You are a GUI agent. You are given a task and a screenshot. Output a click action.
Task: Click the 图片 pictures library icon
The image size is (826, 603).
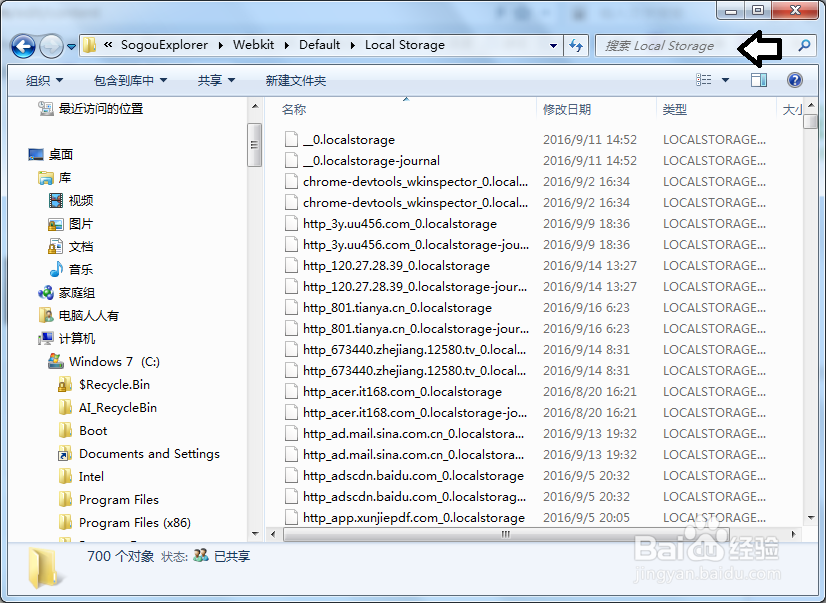pos(56,224)
